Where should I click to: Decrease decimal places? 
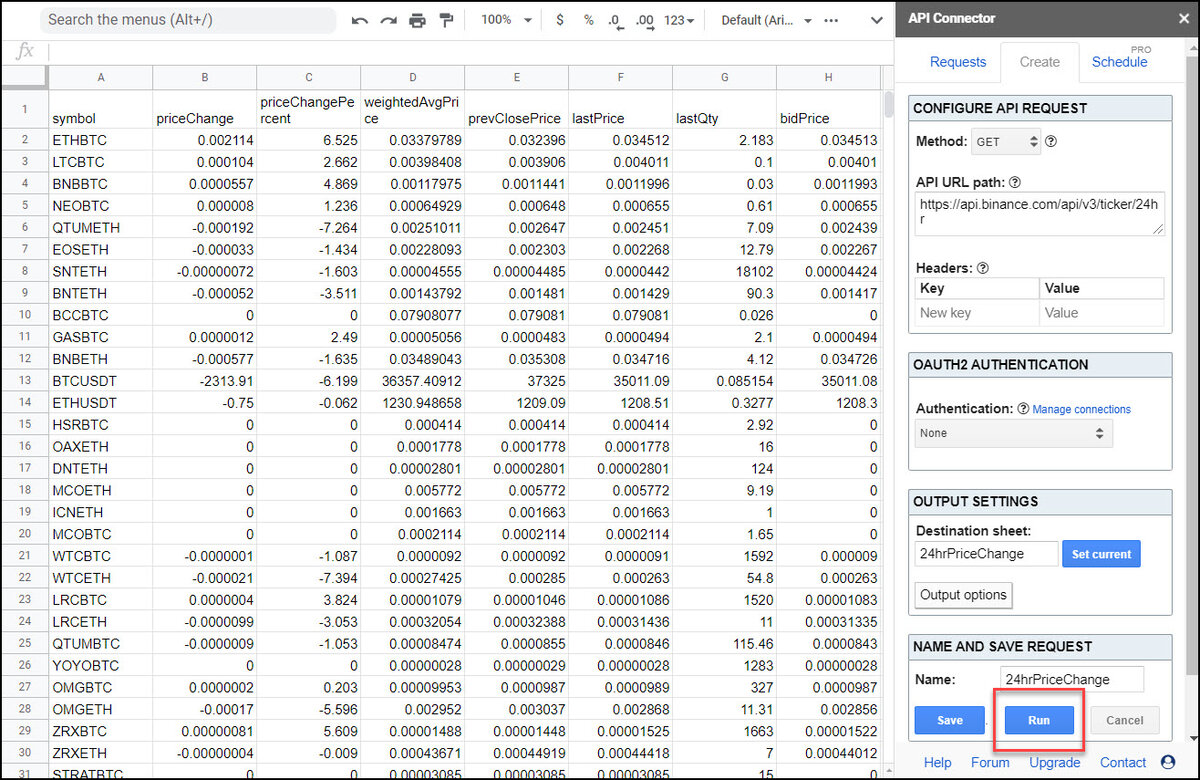pyautogui.click(x=614, y=20)
